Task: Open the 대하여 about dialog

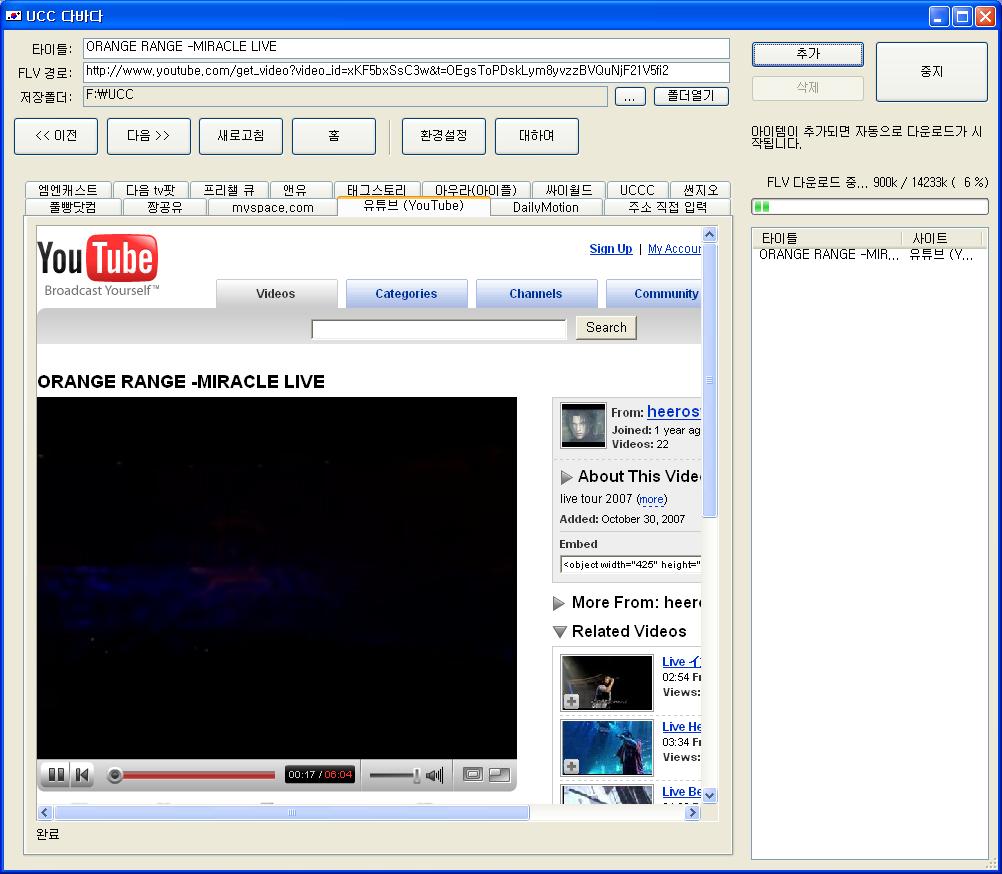Action: [x=537, y=136]
